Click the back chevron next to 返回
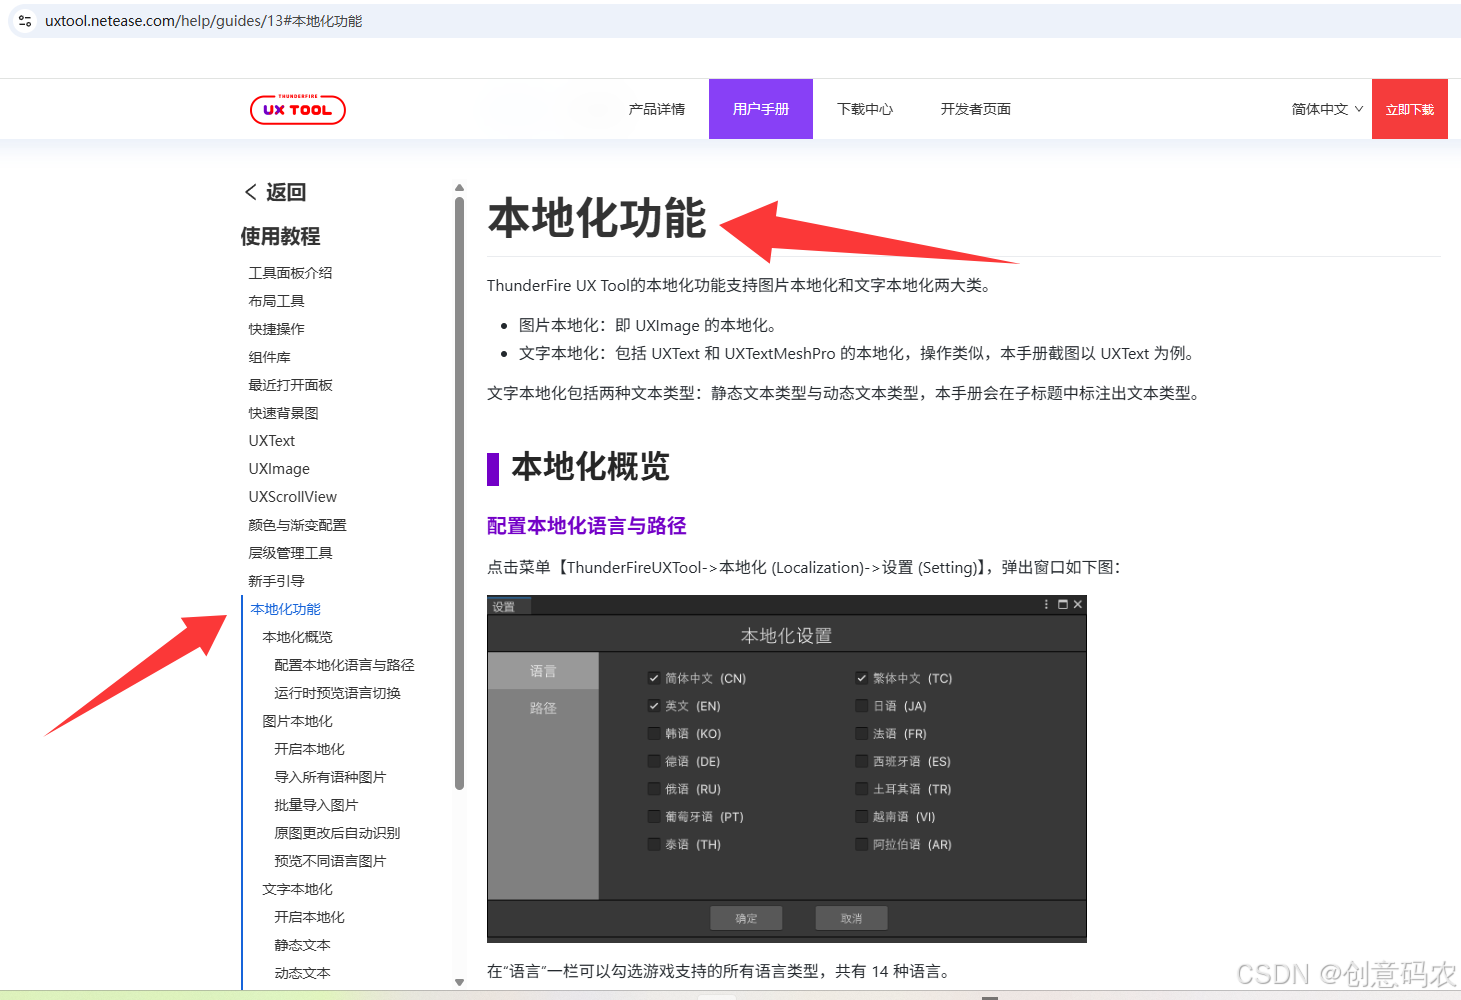Viewport: 1461px width, 1000px height. click(250, 192)
